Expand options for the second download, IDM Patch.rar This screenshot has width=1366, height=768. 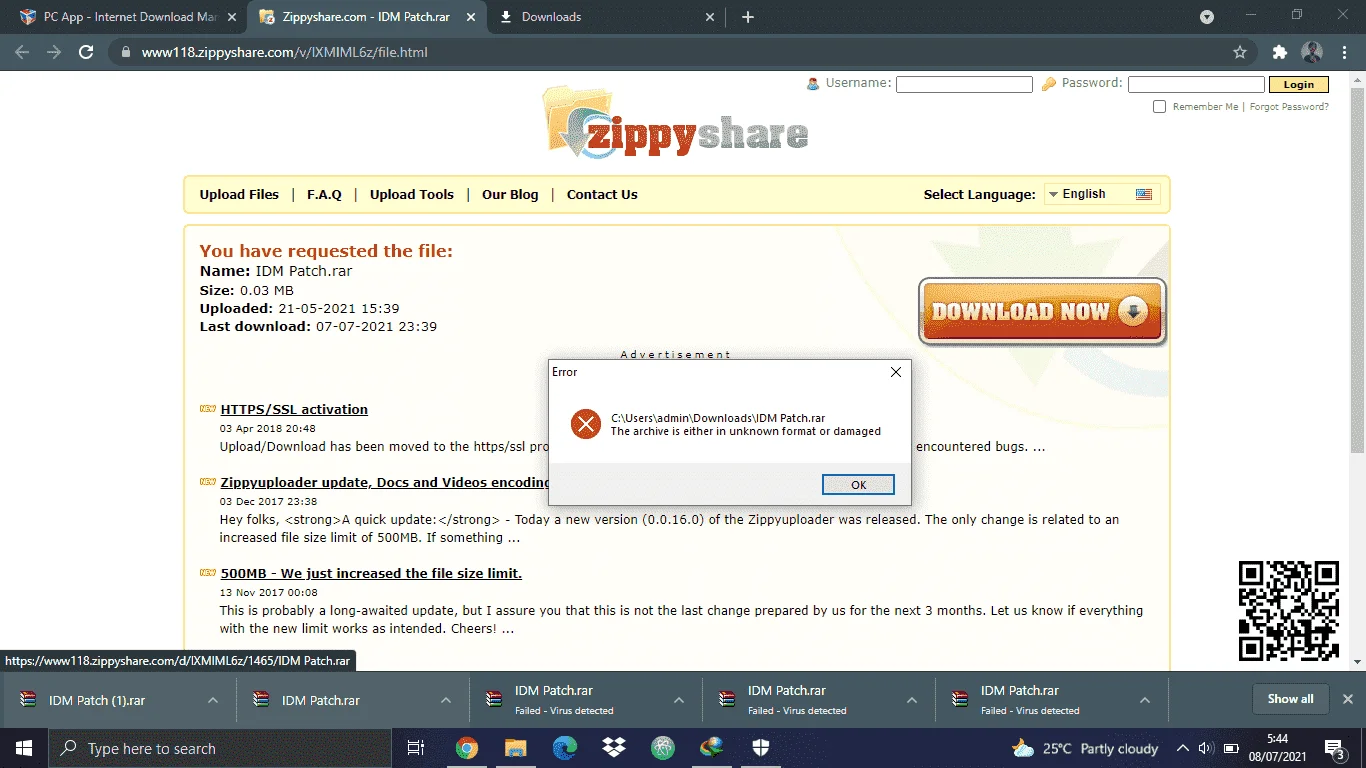pyautogui.click(x=446, y=700)
